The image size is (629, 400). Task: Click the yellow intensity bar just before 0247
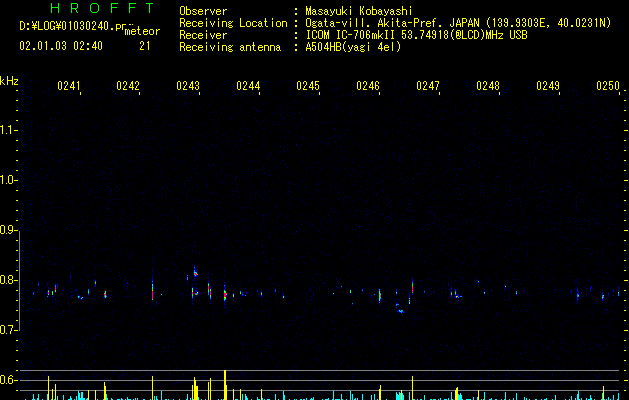tap(412, 388)
